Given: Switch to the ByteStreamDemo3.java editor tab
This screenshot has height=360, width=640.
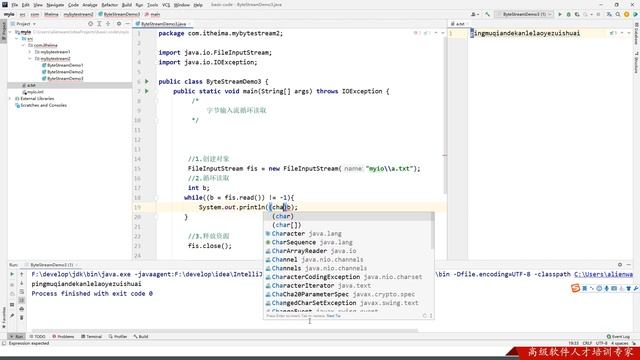Looking at the screenshot, I should [161, 24].
